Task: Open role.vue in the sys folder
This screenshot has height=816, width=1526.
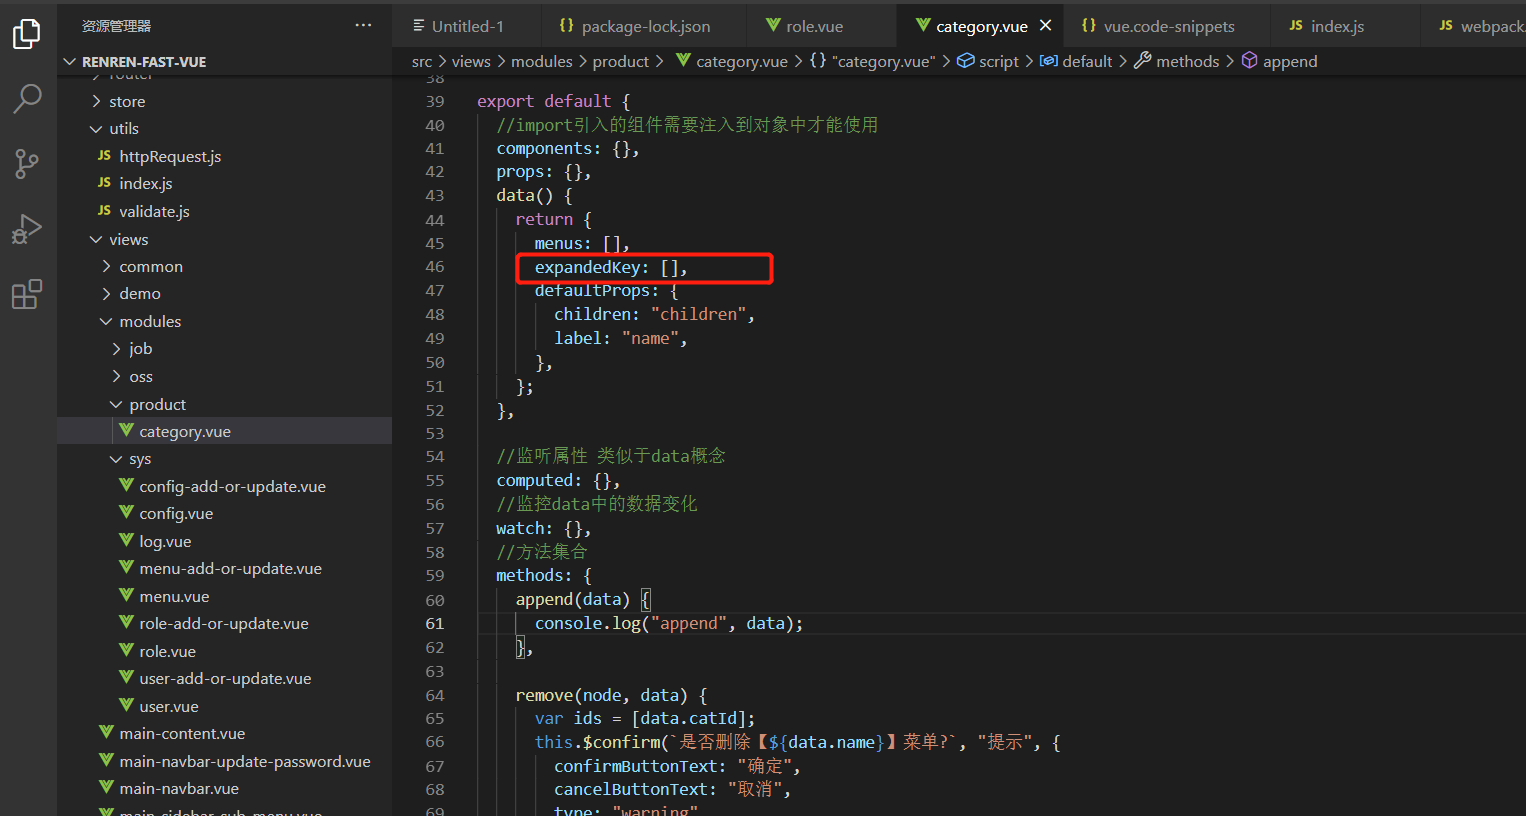Action: point(224,651)
